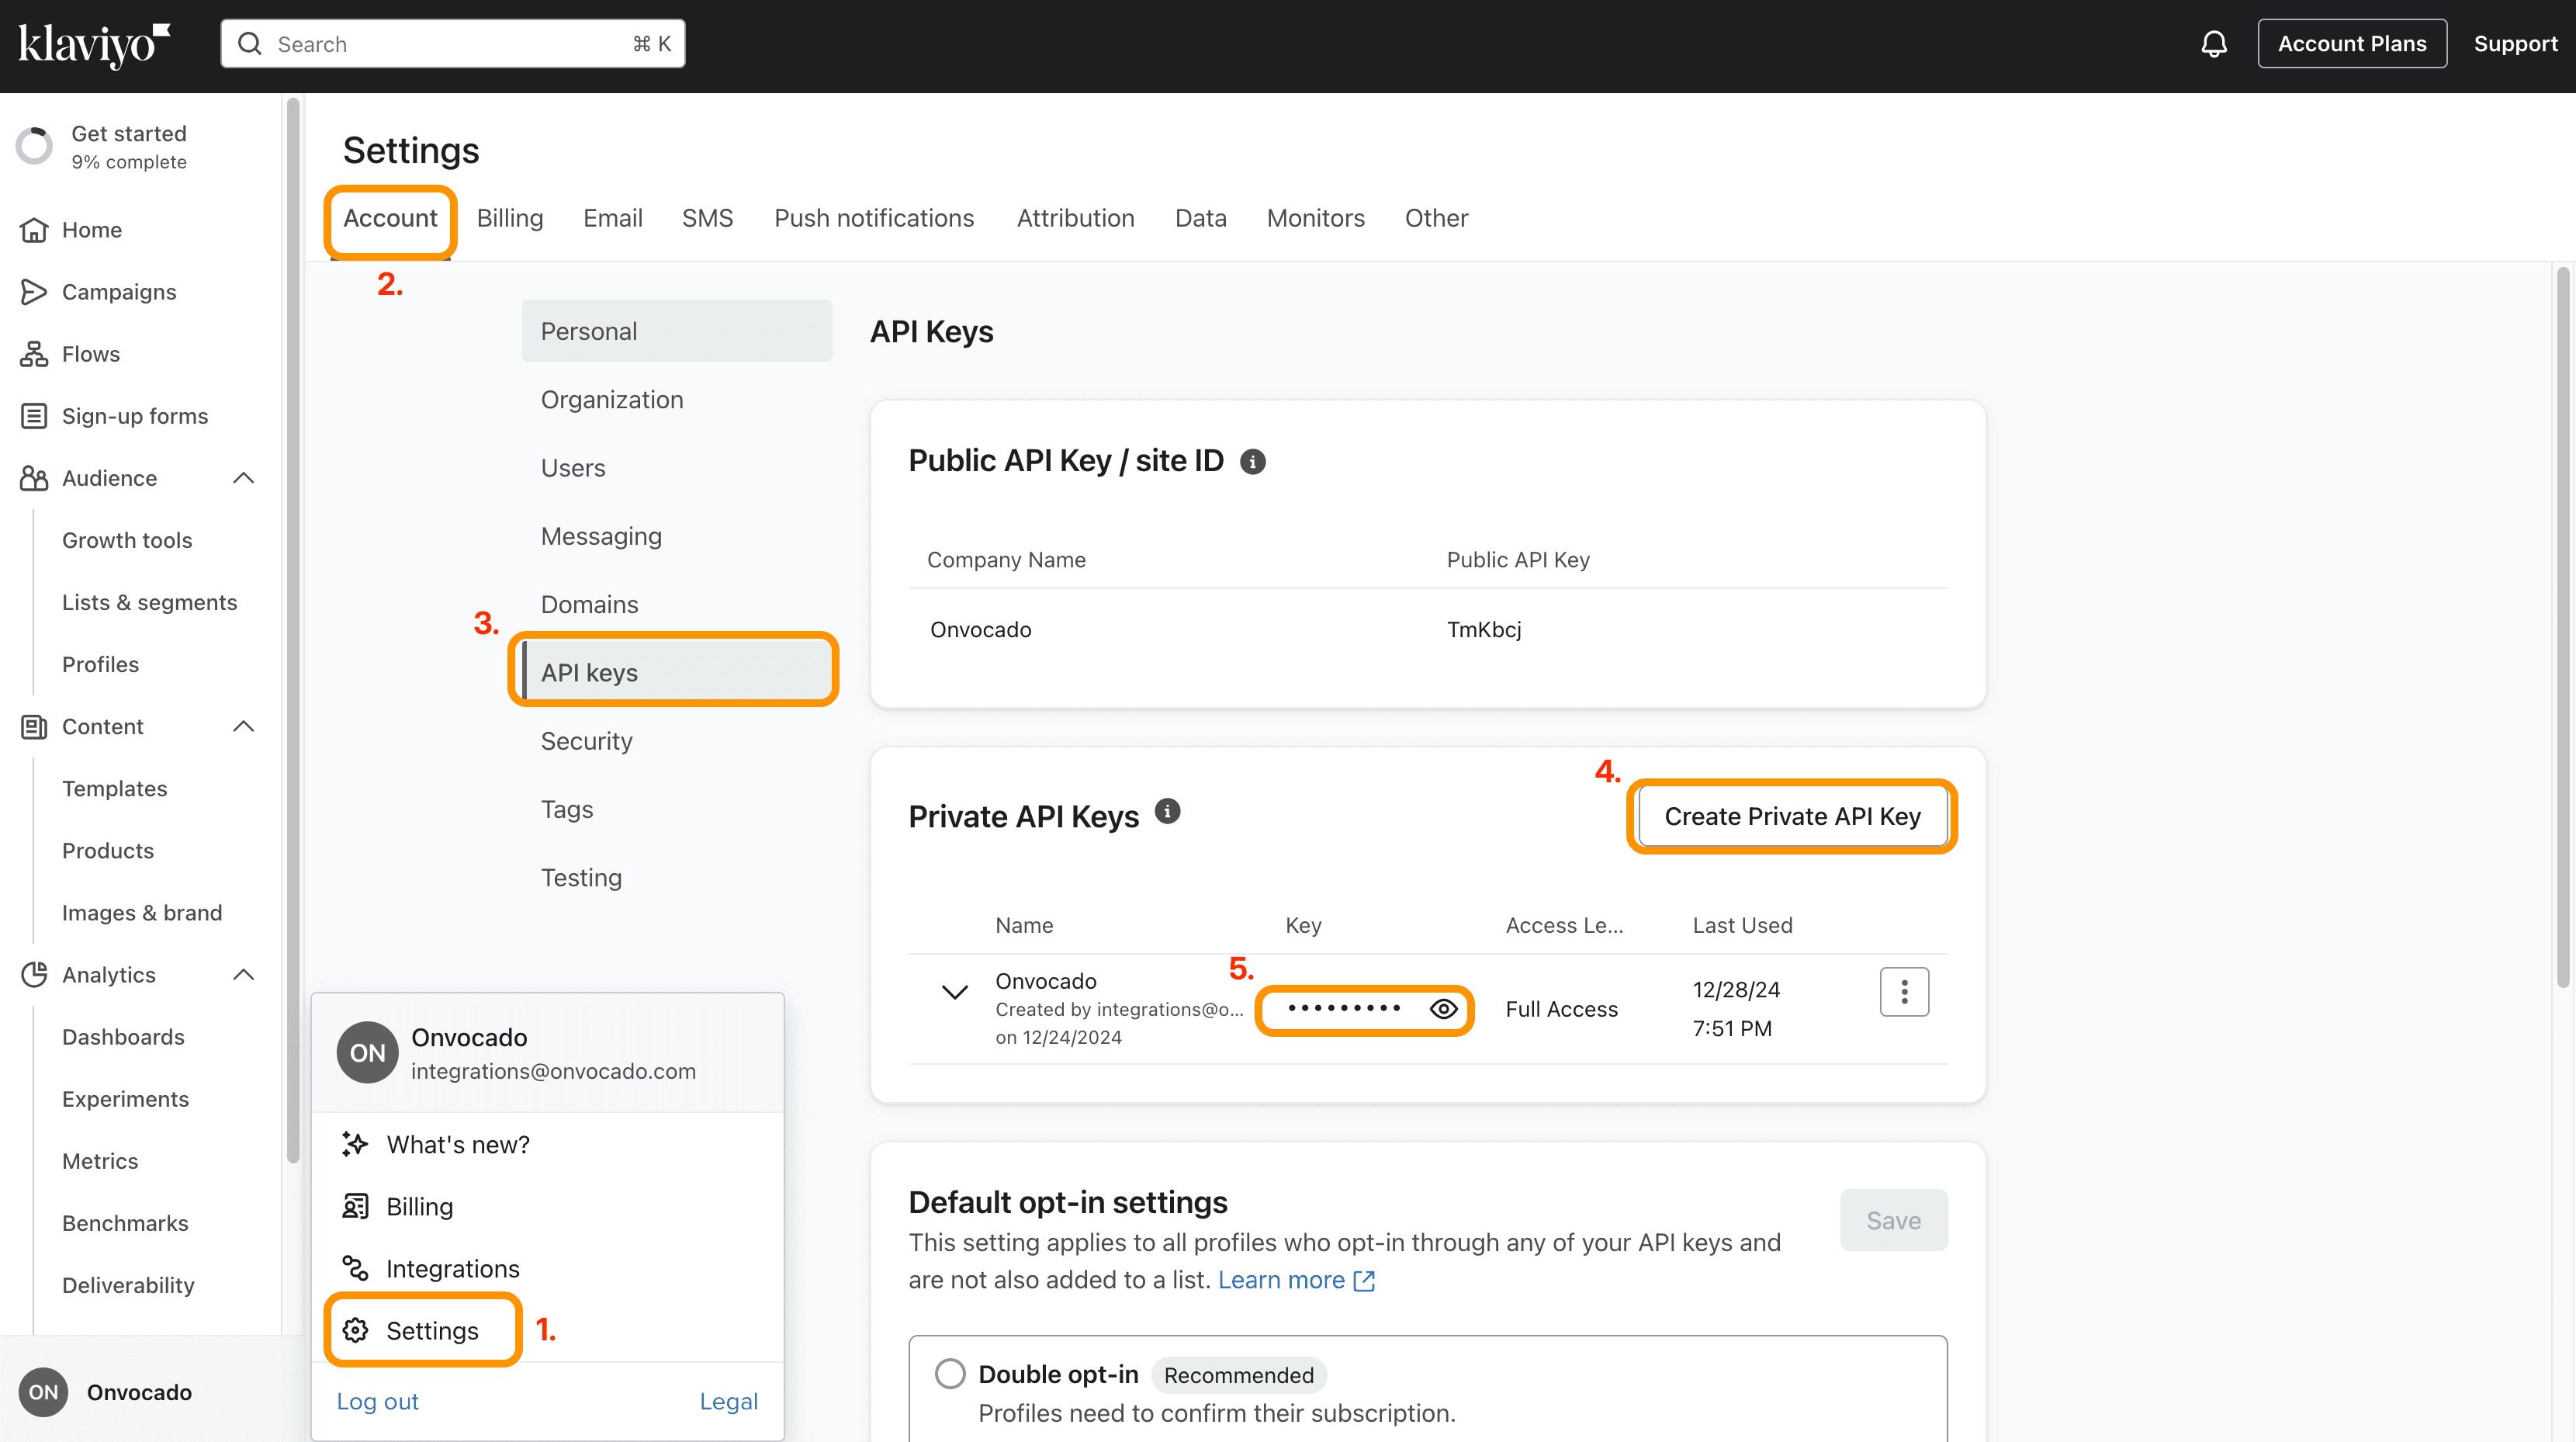Open the notifications bell
Image resolution: width=2576 pixels, height=1442 pixels.
point(2214,44)
